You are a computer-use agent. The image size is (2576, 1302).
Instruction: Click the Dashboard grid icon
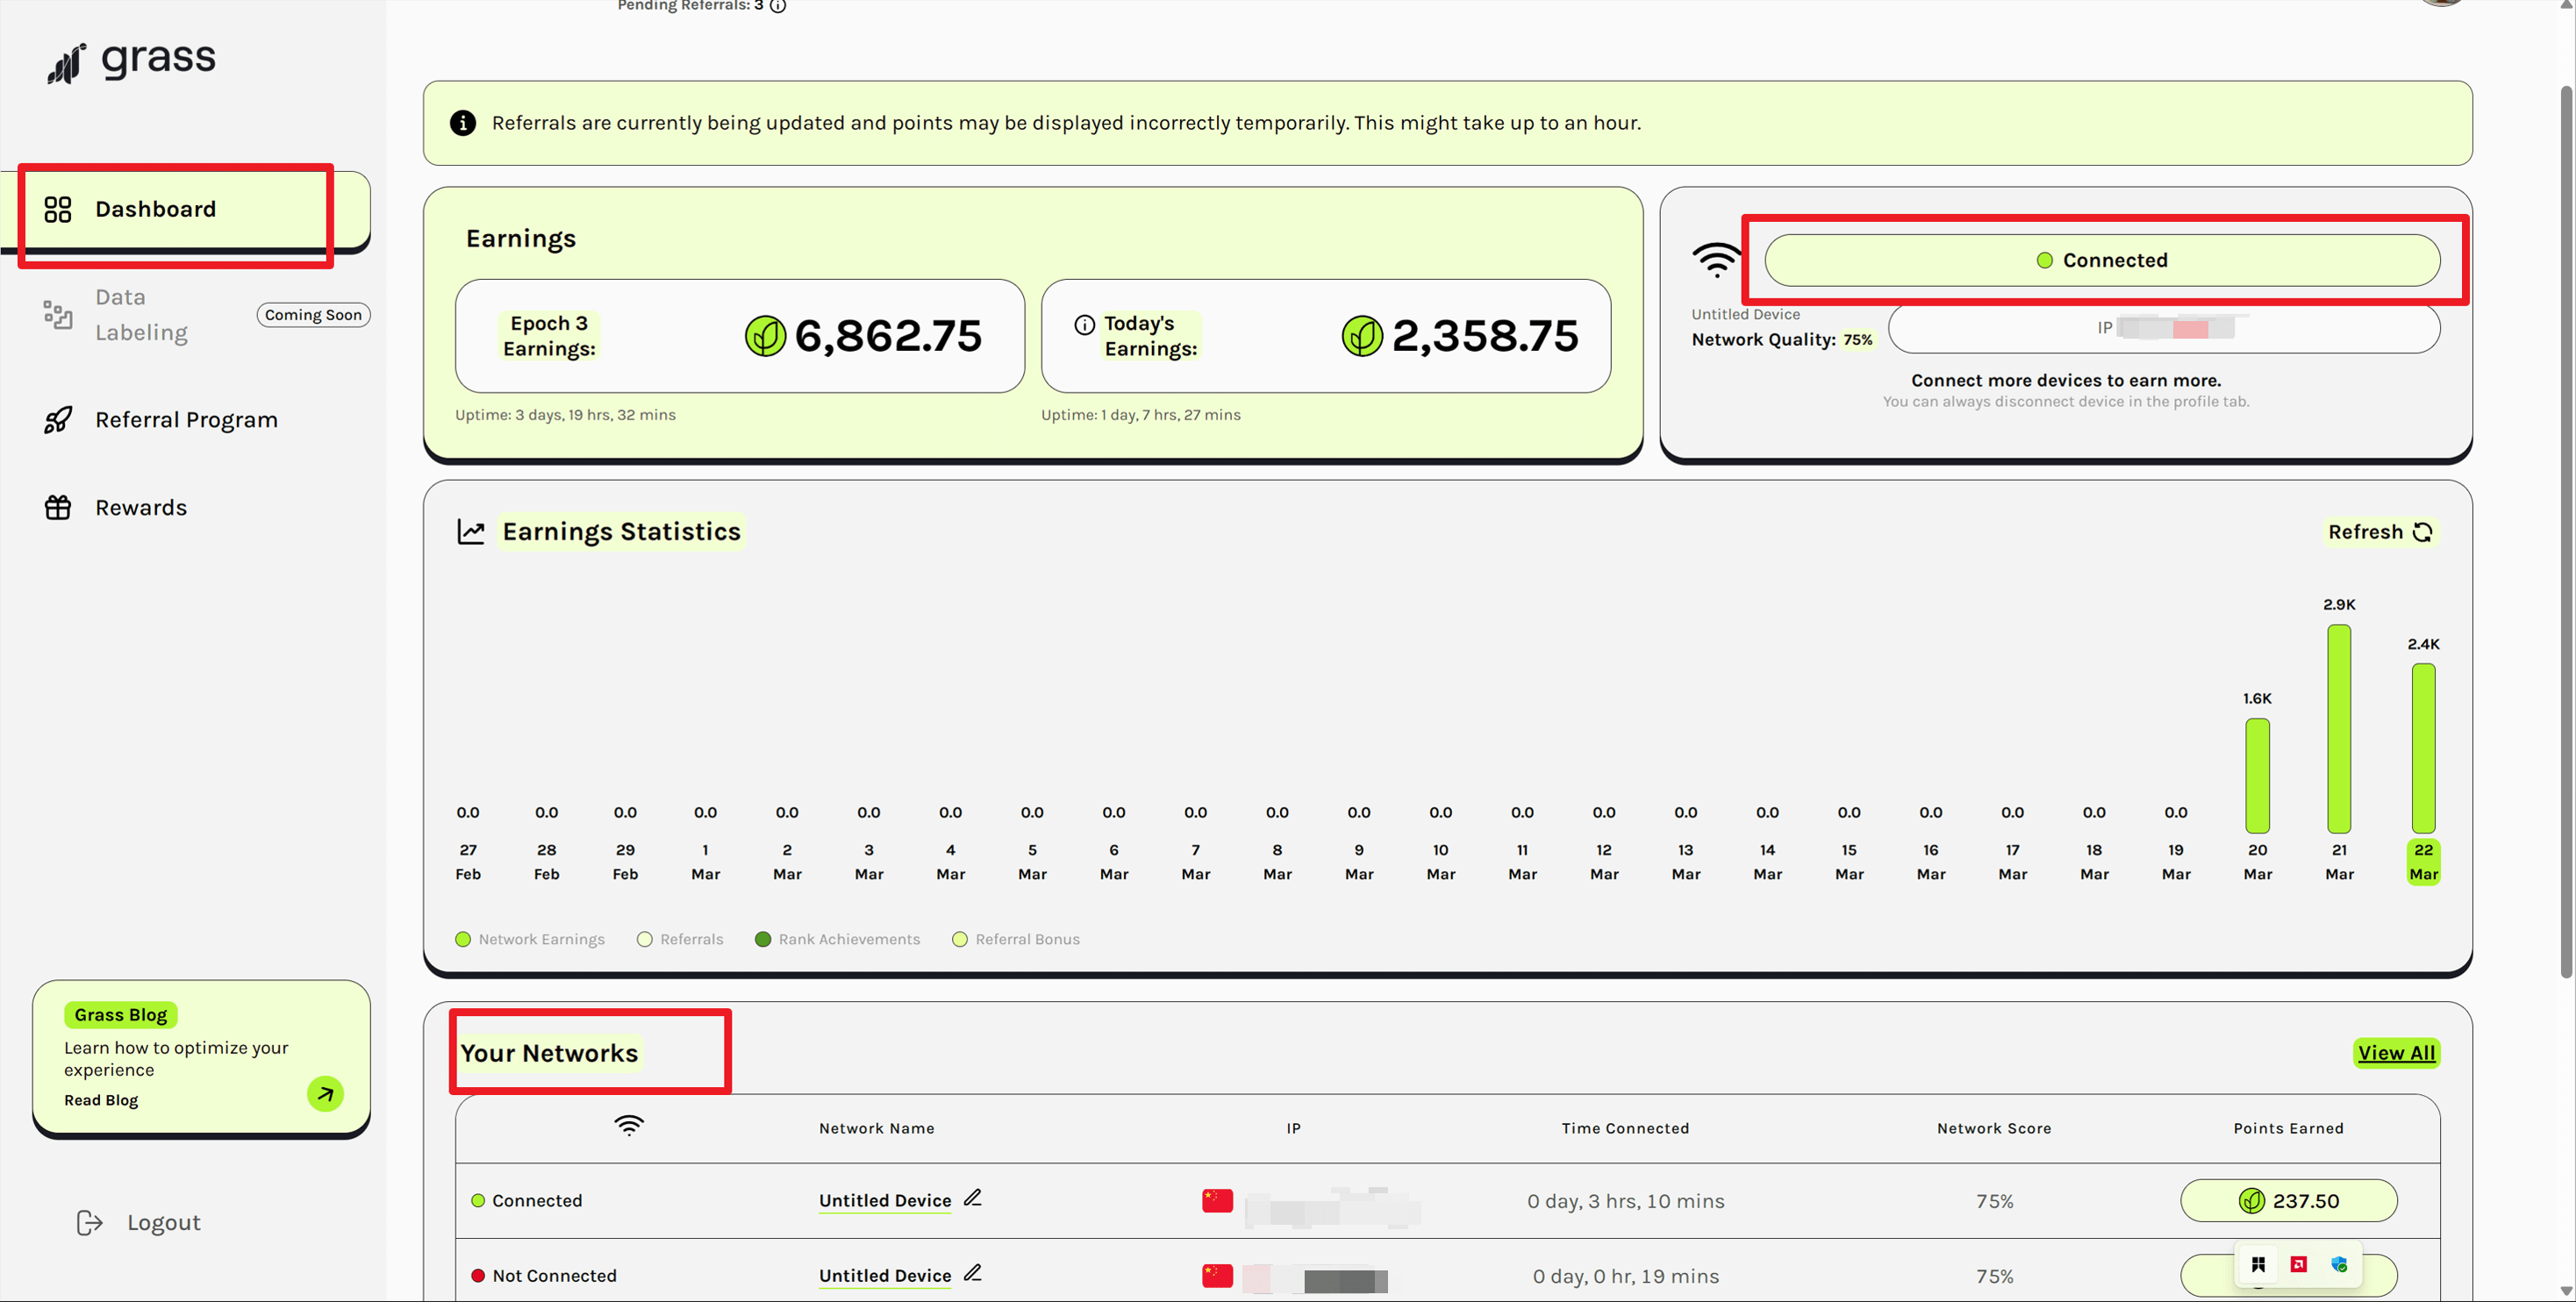58,209
